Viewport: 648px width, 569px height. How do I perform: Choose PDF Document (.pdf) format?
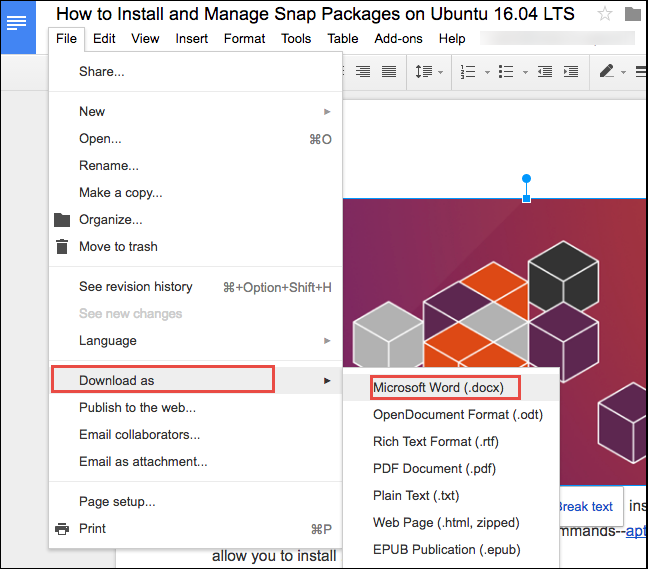coord(433,468)
